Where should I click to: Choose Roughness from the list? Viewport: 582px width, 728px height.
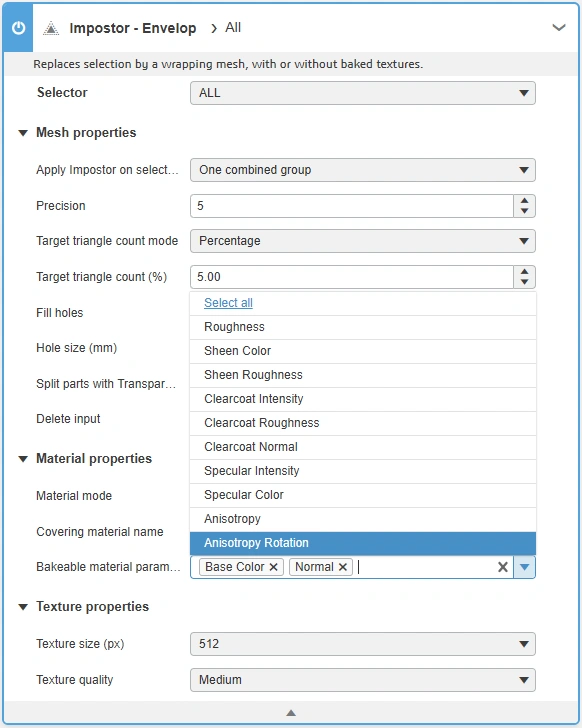point(363,327)
